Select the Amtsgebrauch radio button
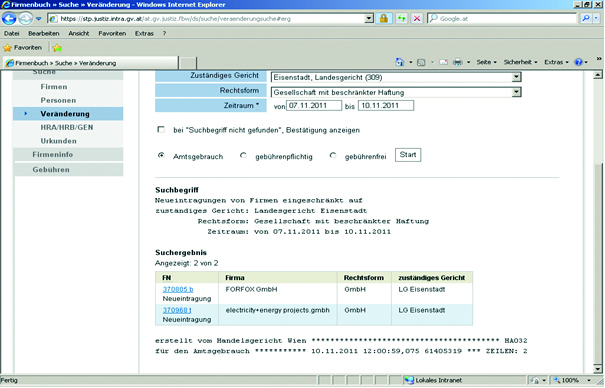Viewport: 605px width, 388px height. [161, 155]
